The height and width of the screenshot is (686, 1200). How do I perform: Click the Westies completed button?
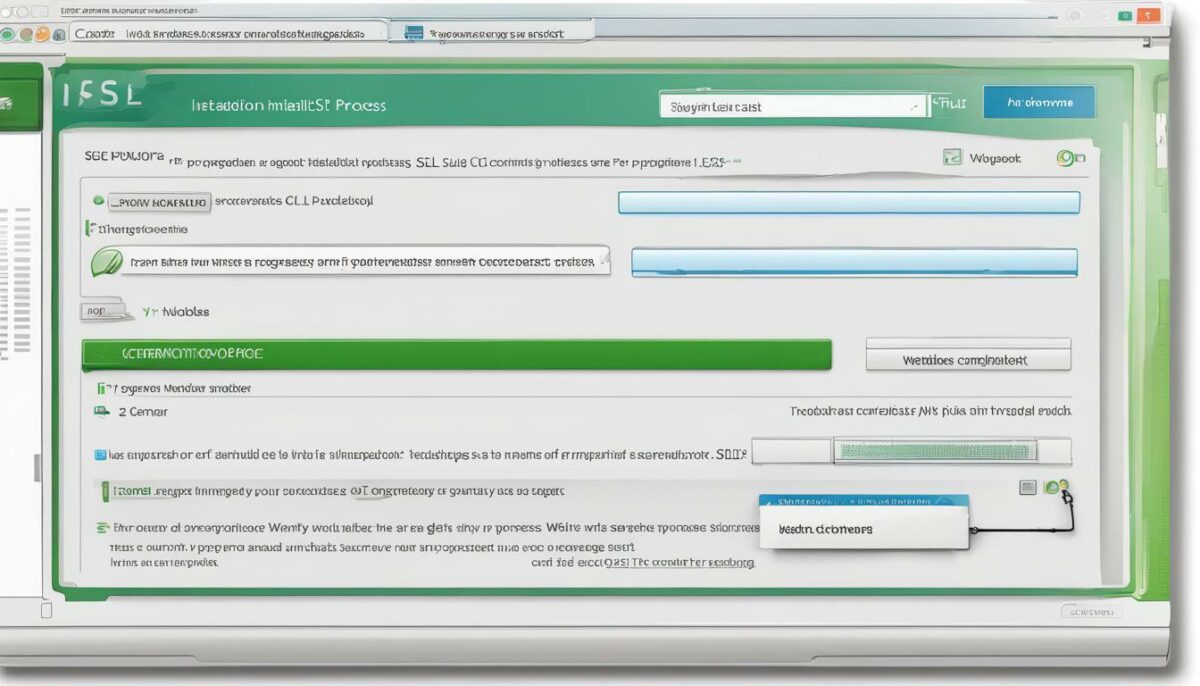coord(968,357)
